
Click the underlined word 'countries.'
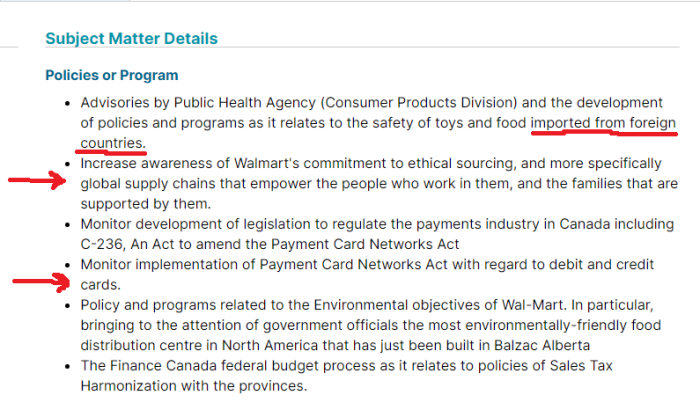113,143
